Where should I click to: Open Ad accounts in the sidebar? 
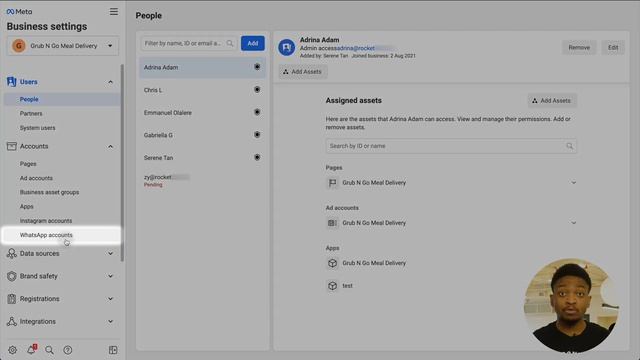pos(36,178)
